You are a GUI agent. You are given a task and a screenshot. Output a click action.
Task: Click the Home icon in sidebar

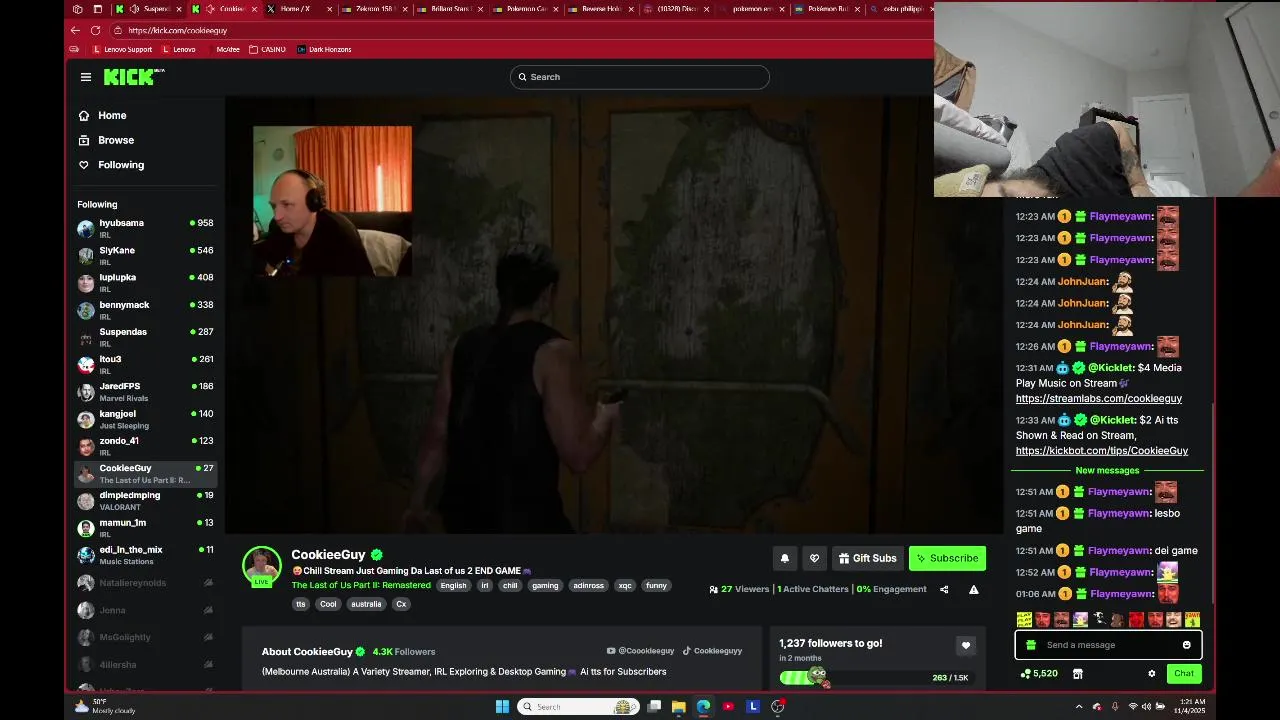pyautogui.click(x=84, y=116)
